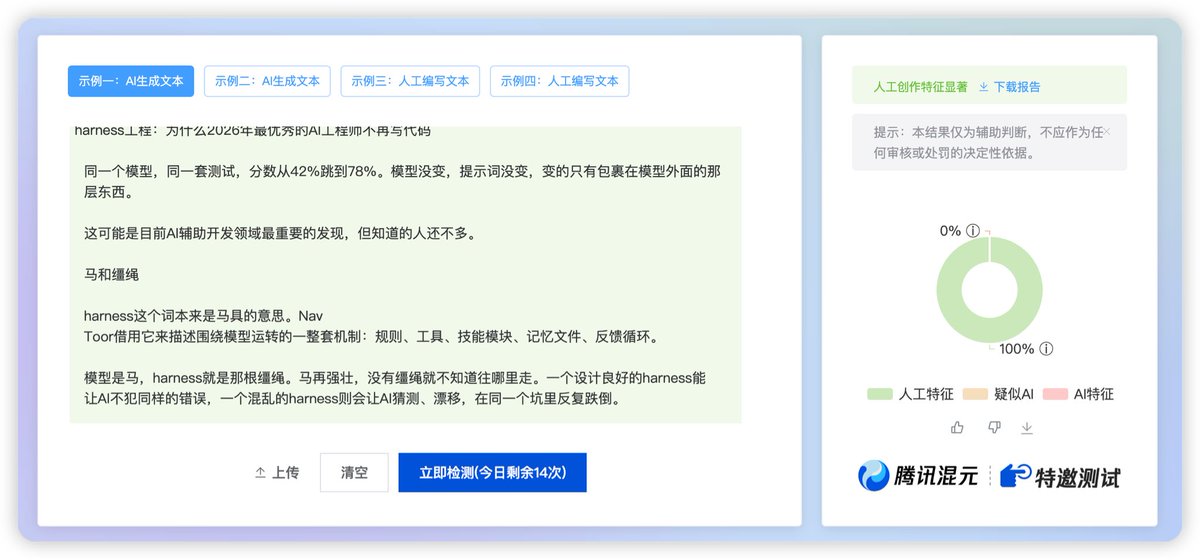The width and height of the screenshot is (1200, 560).
Task: Click info icon next to 0%
Action: click(972, 231)
